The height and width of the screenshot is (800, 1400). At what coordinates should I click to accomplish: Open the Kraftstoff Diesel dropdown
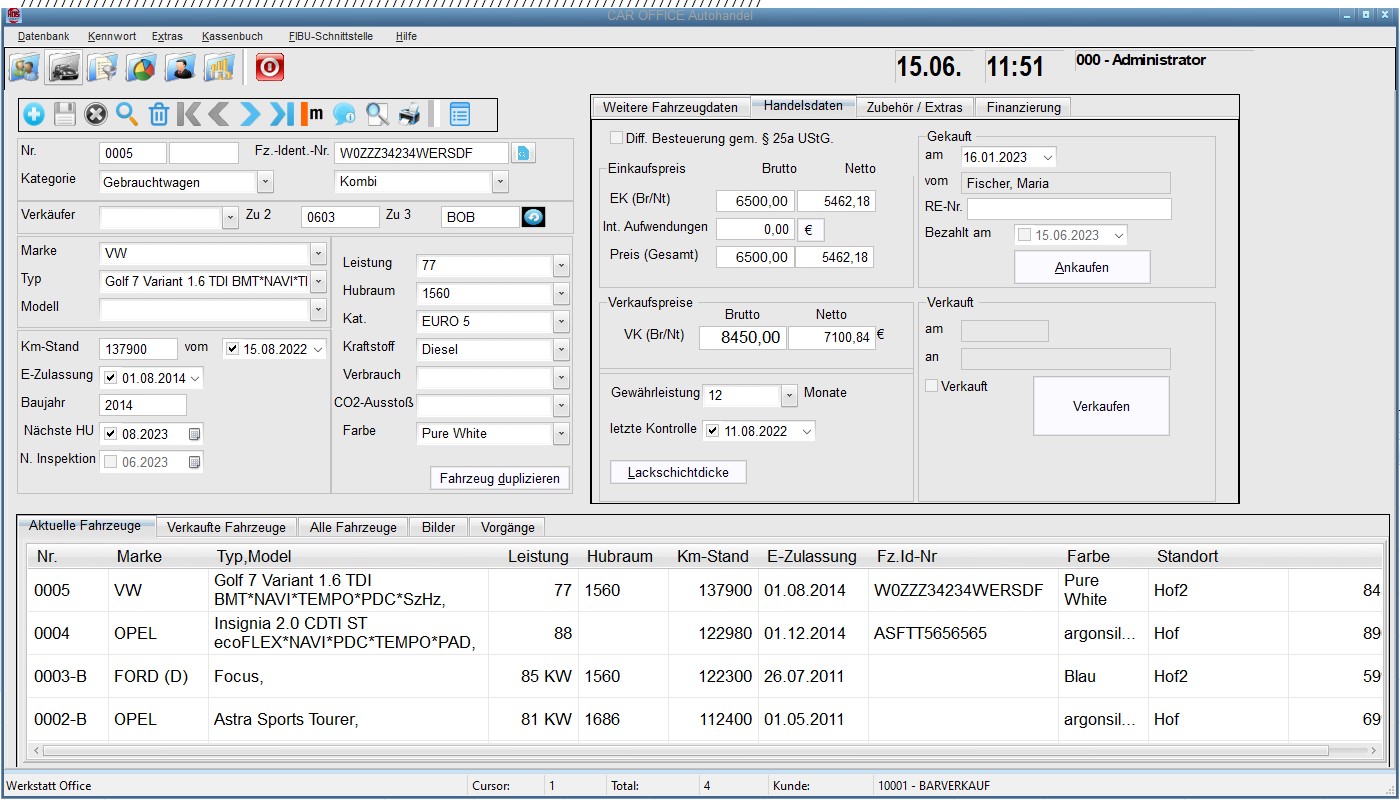(561, 350)
